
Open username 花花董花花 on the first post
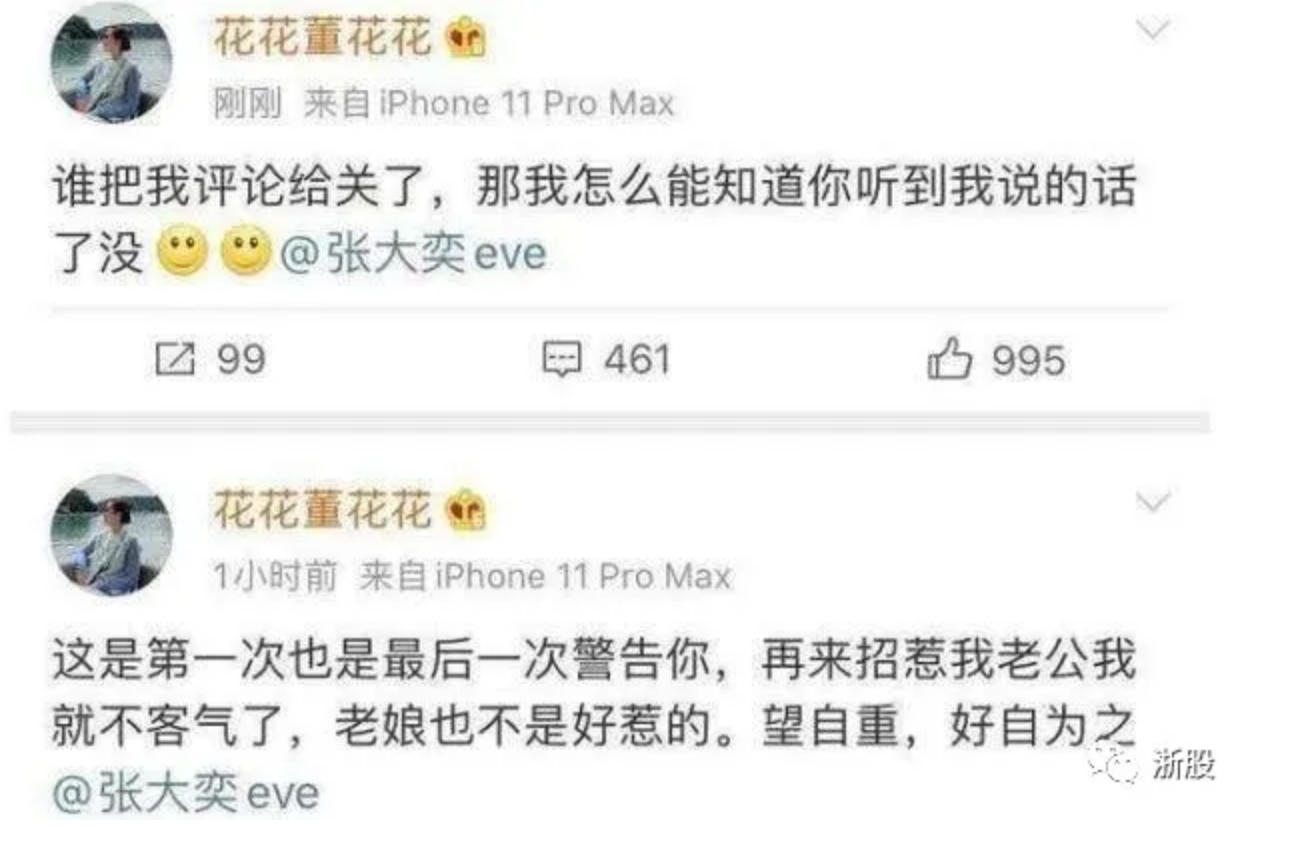pyautogui.click(x=322, y=39)
